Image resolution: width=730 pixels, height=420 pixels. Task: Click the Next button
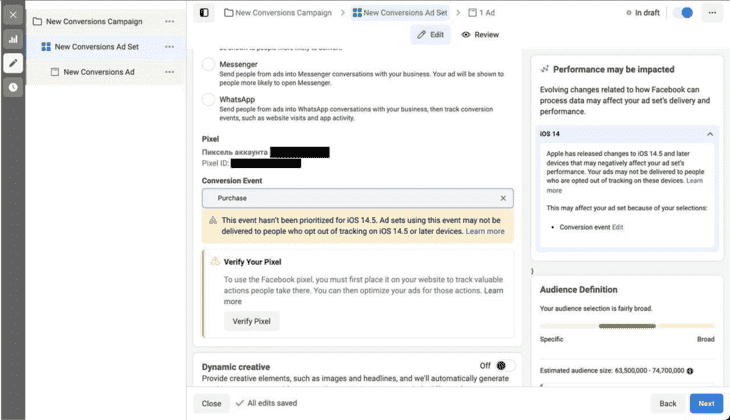click(x=706, y=404)
